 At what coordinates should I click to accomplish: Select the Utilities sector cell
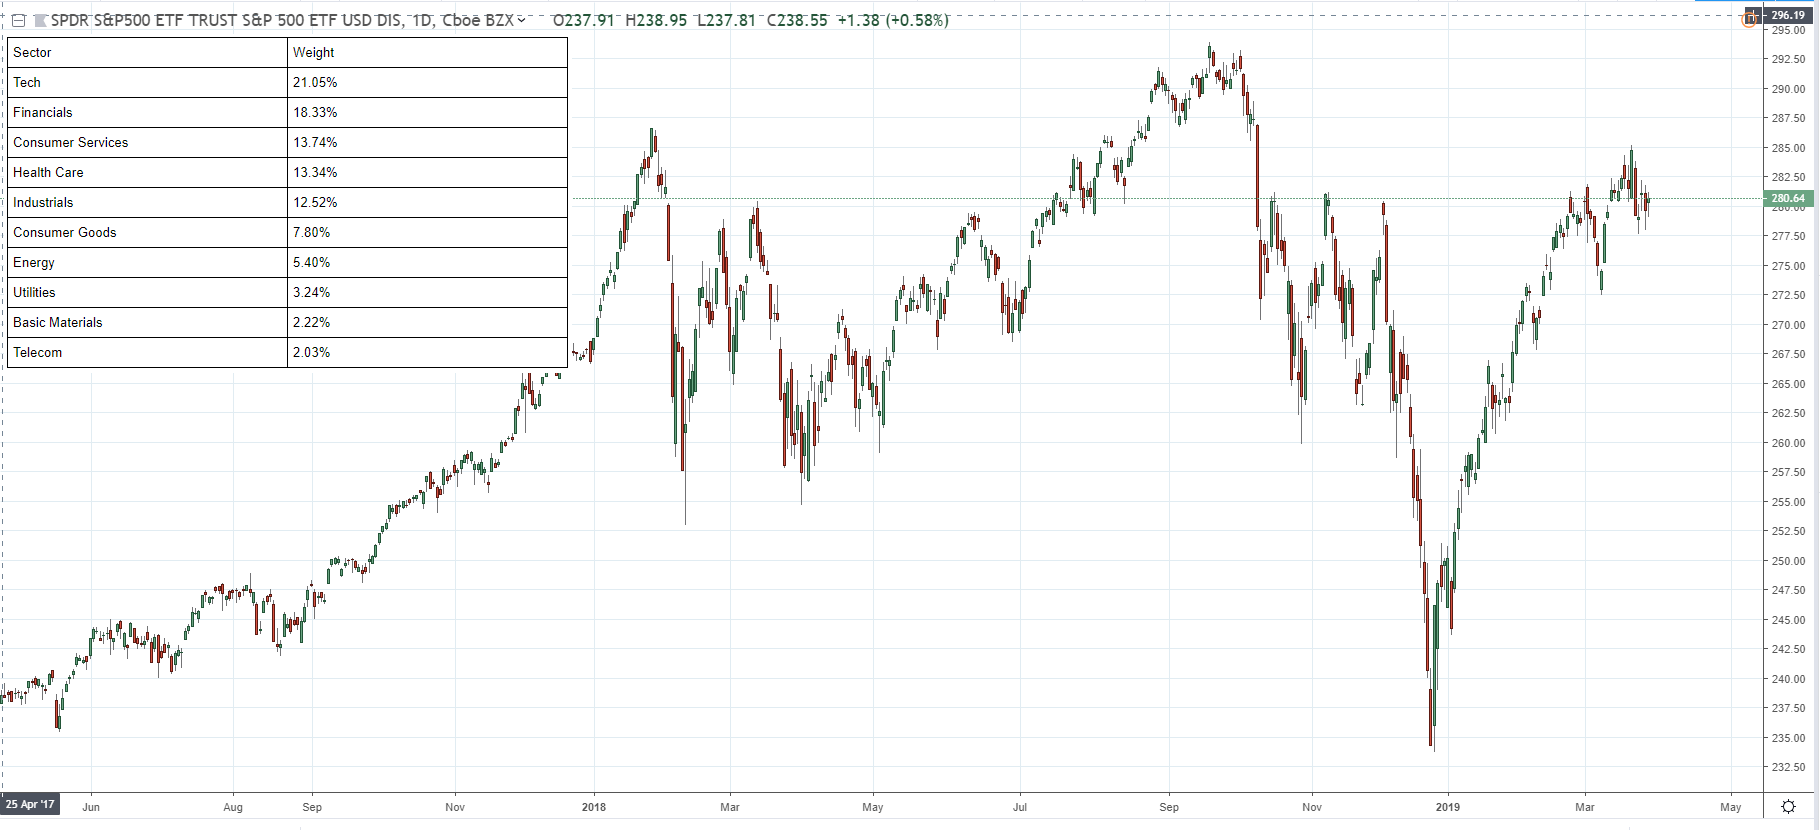pyautogui.click(x=147, y=292)
